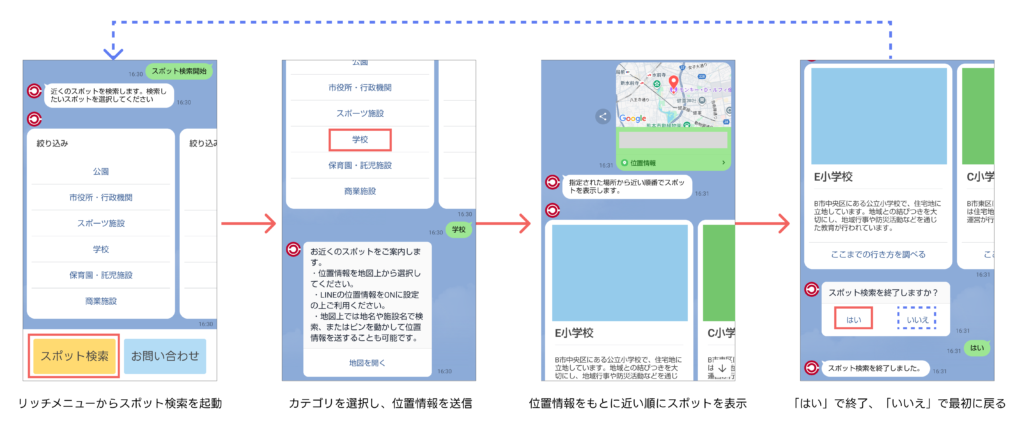Choose the red-outlined はい option
The image size is (1024, 425).
tap(852, 319)
